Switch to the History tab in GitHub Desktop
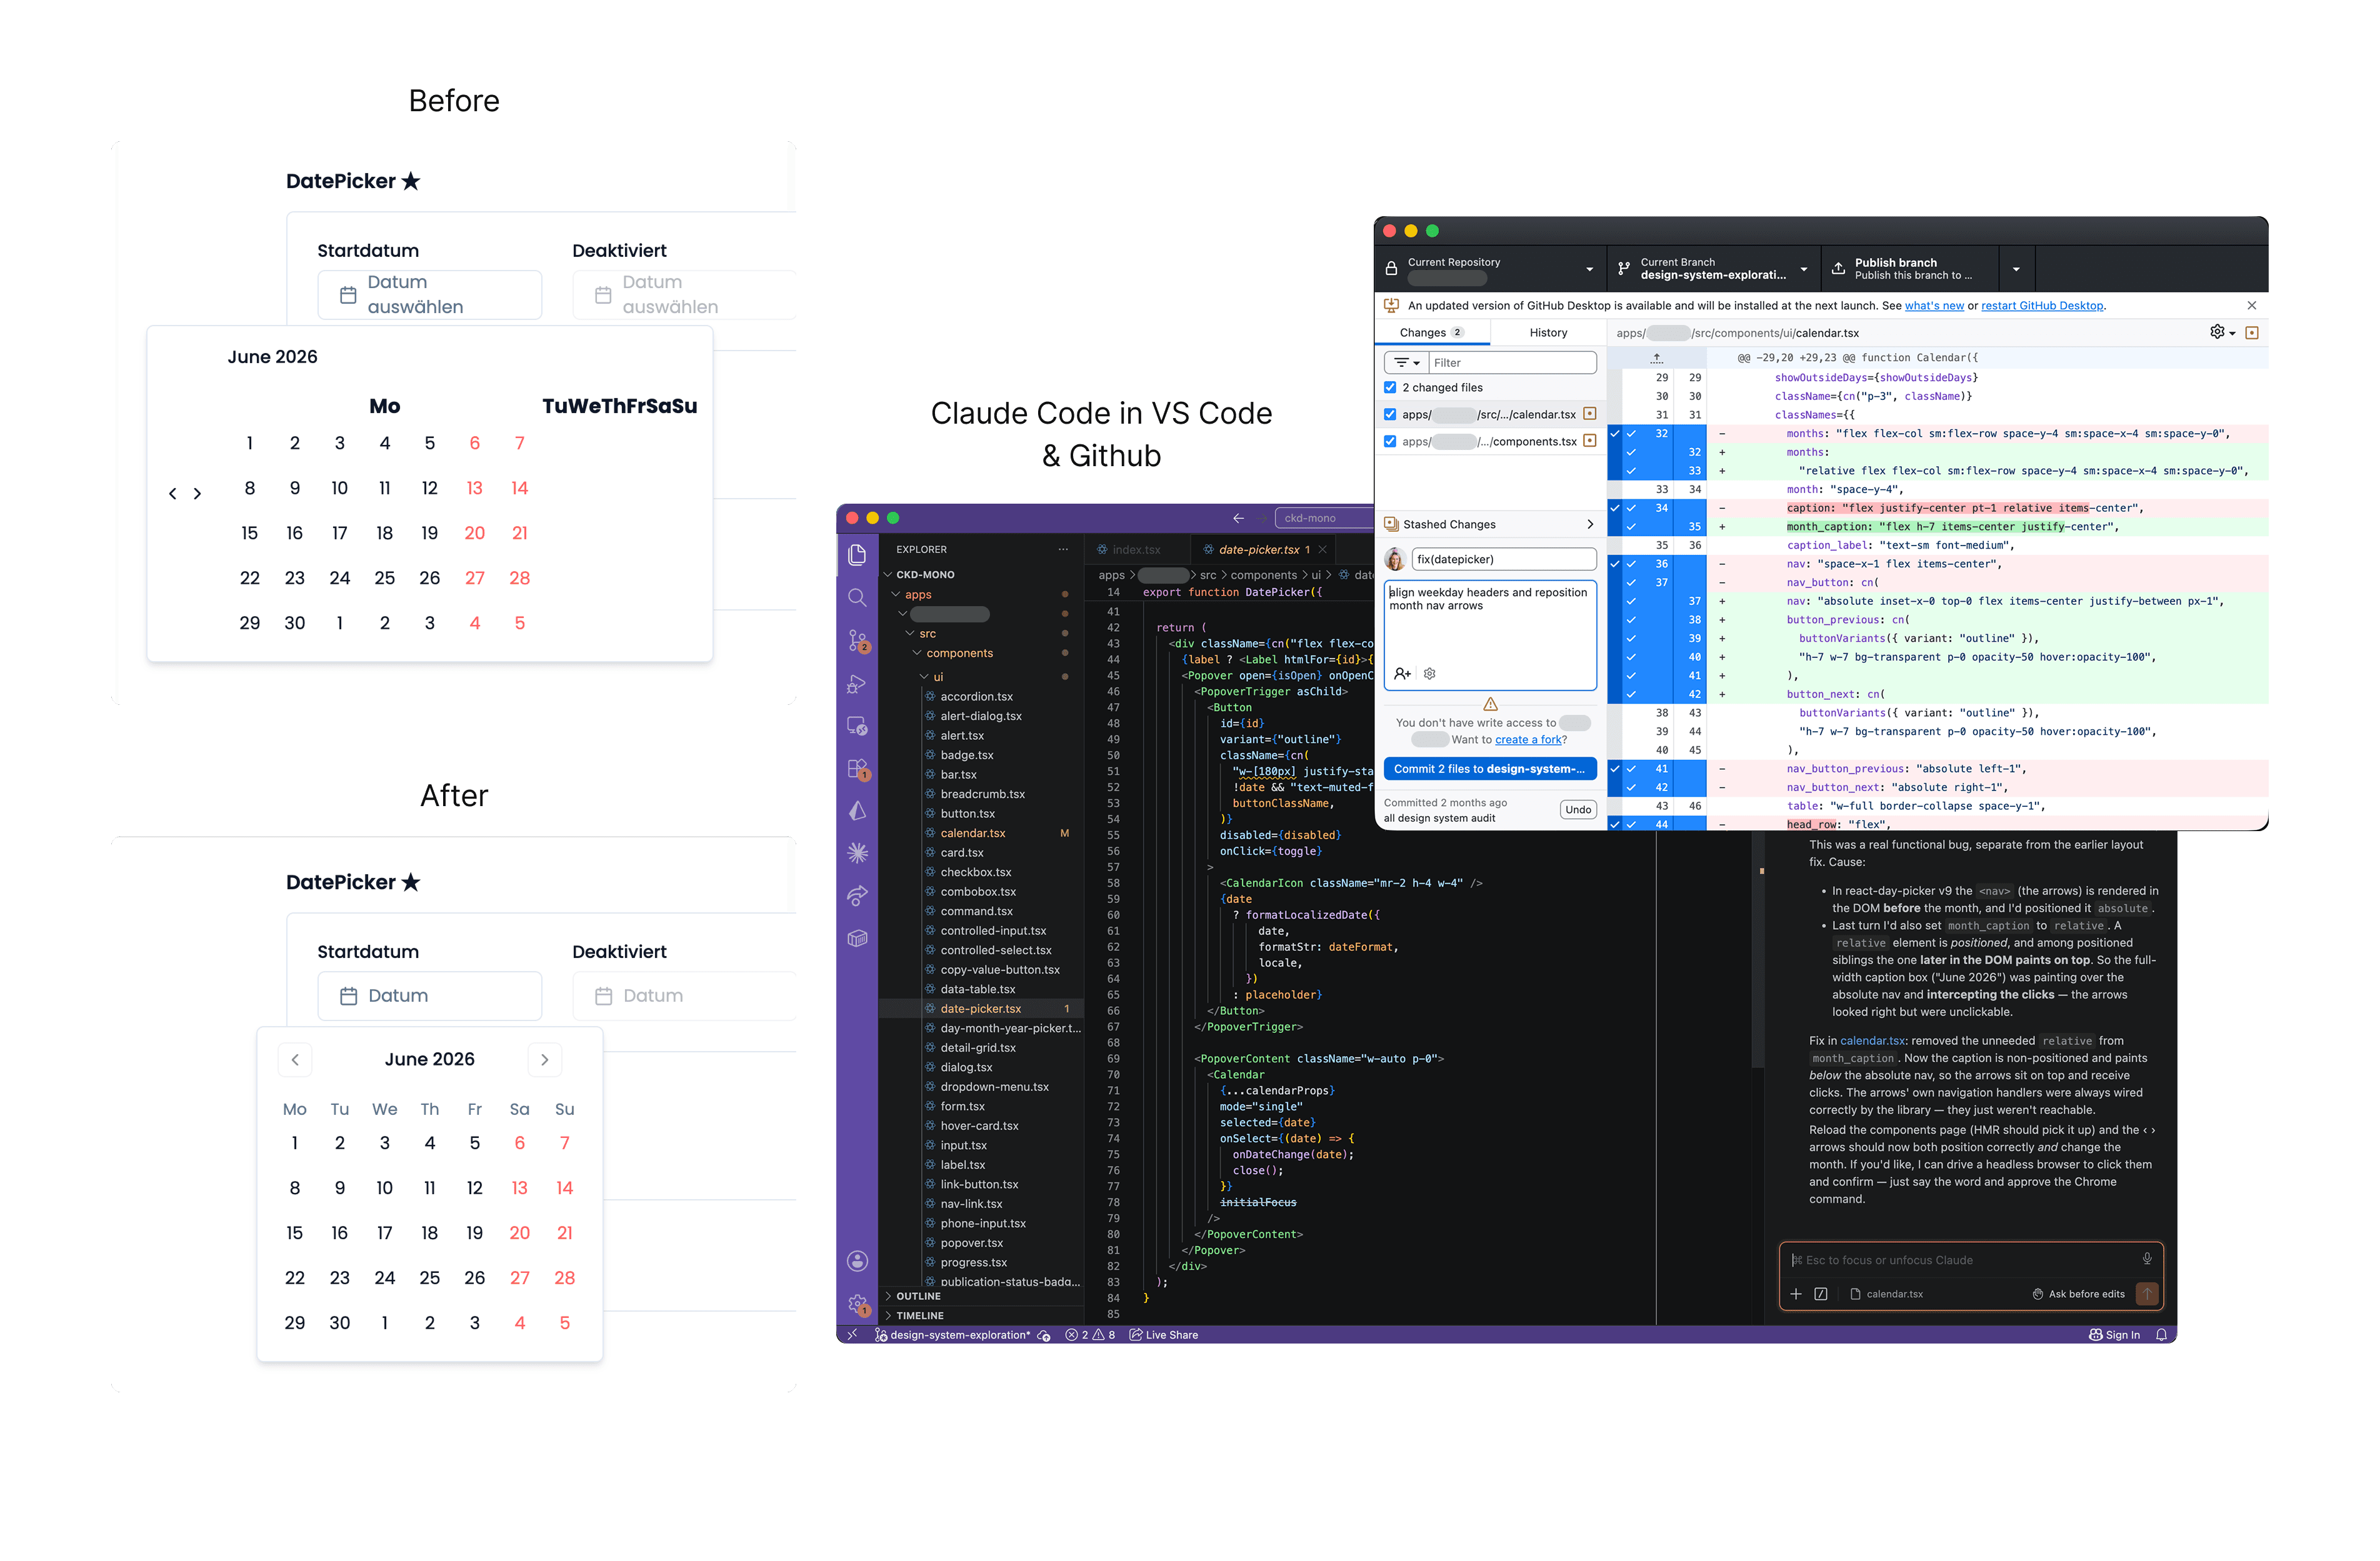 click(x=1548, y=333)
